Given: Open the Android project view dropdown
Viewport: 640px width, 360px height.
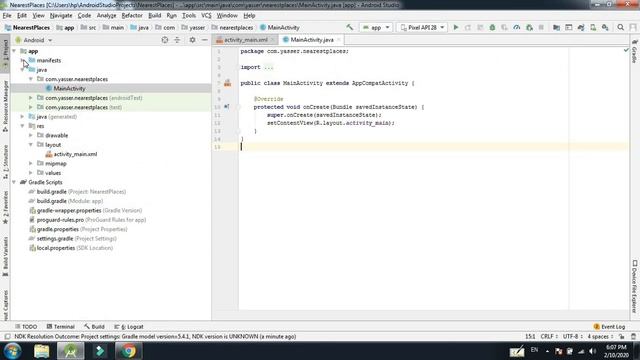Looking at the screenshot, I should pyautogui.click(x=33, y=40).
